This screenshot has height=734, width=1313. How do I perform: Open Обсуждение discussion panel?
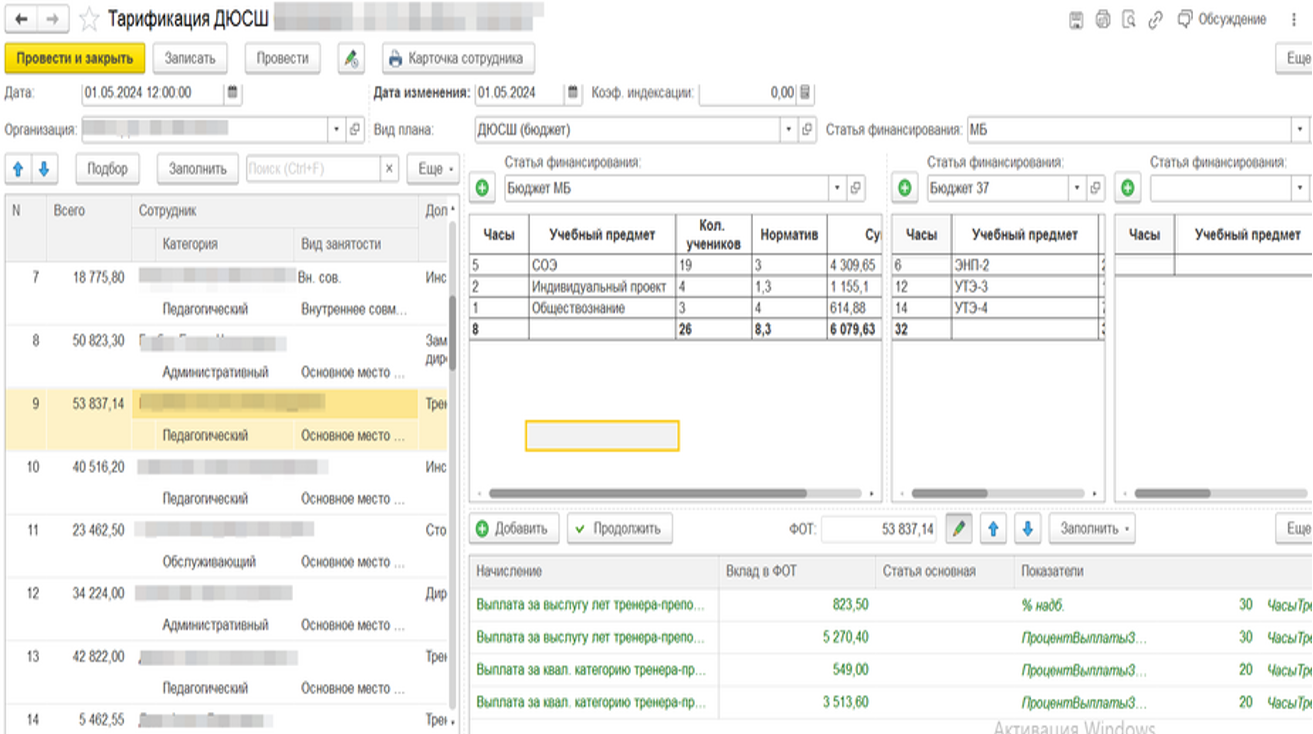tap(1222, 19)
